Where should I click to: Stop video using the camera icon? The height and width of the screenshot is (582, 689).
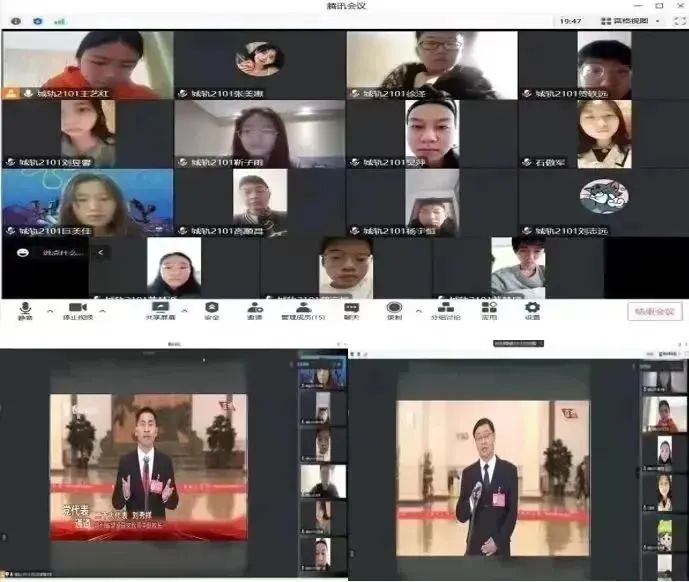76,310
